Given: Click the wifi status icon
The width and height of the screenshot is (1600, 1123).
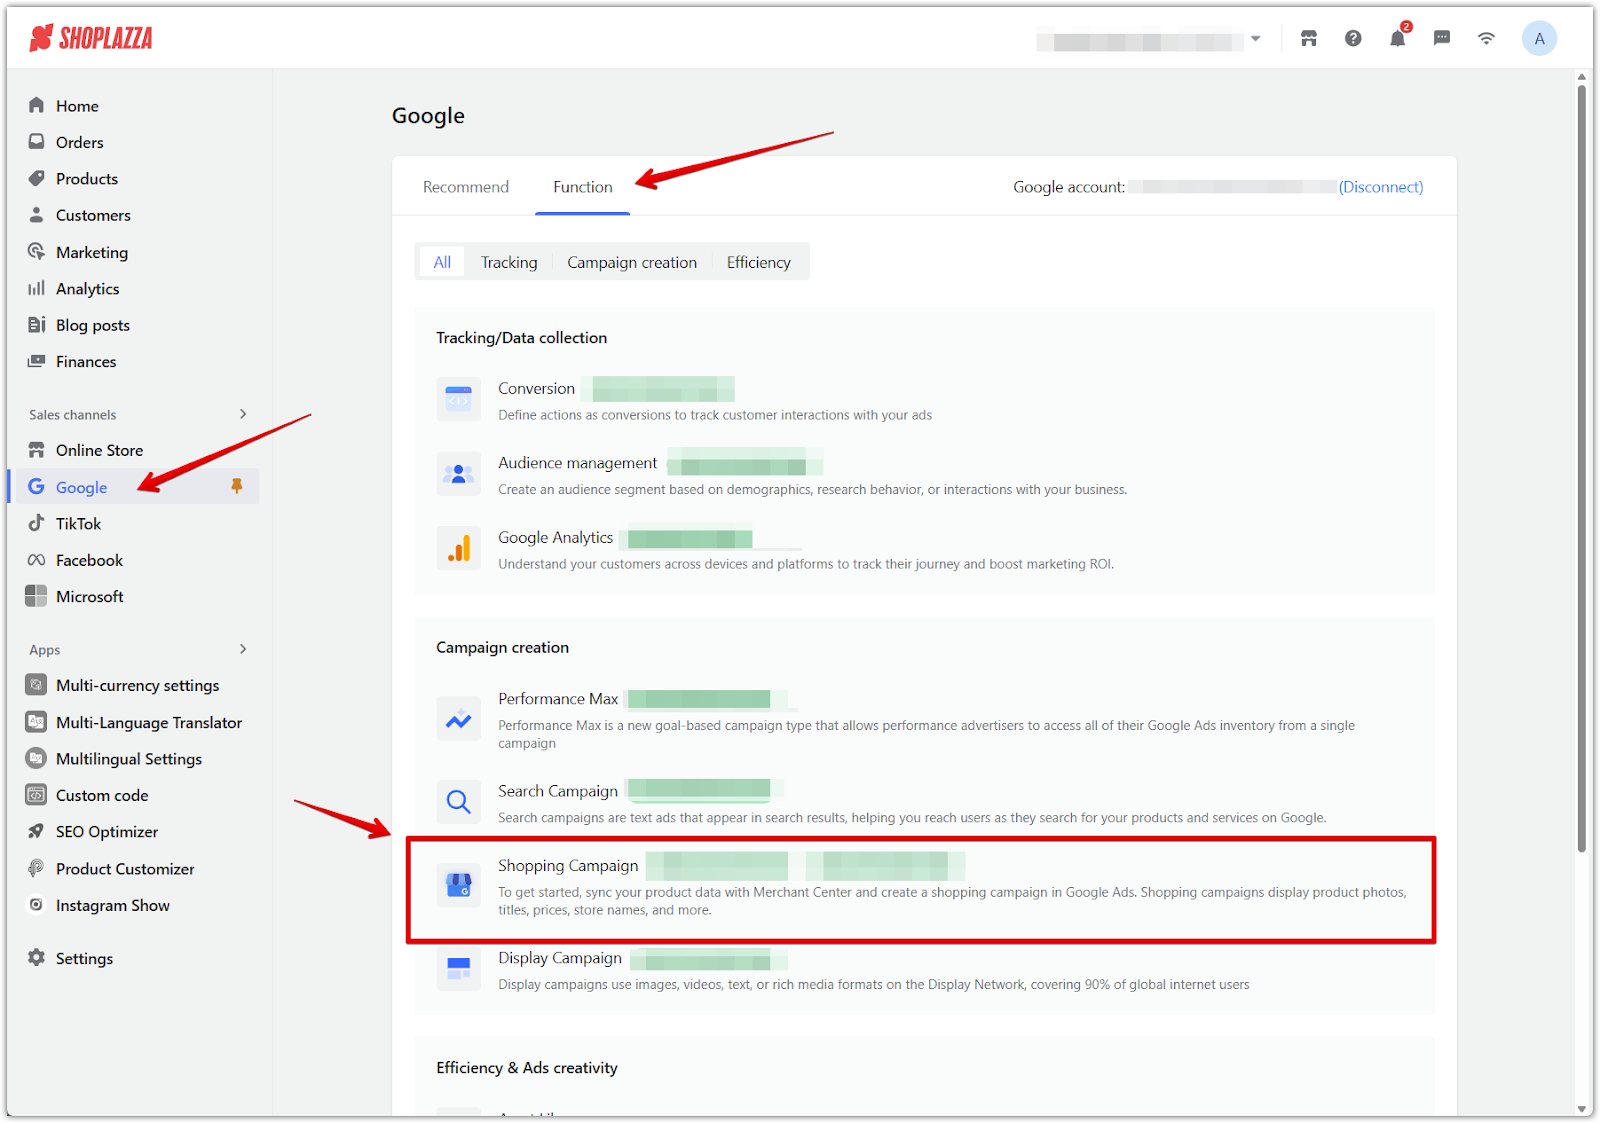Looking at the screenshot, I should coord(1486,38).
